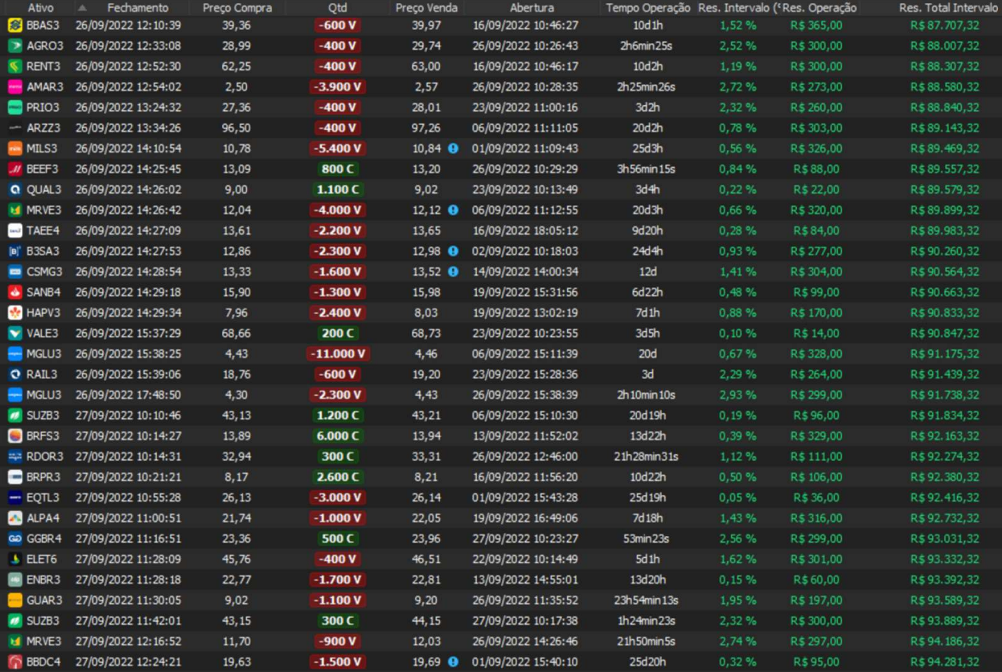The height and width of the screenshot is (672, 1002).
Task: Click the Tempo Operação column header
Action: 647,7
